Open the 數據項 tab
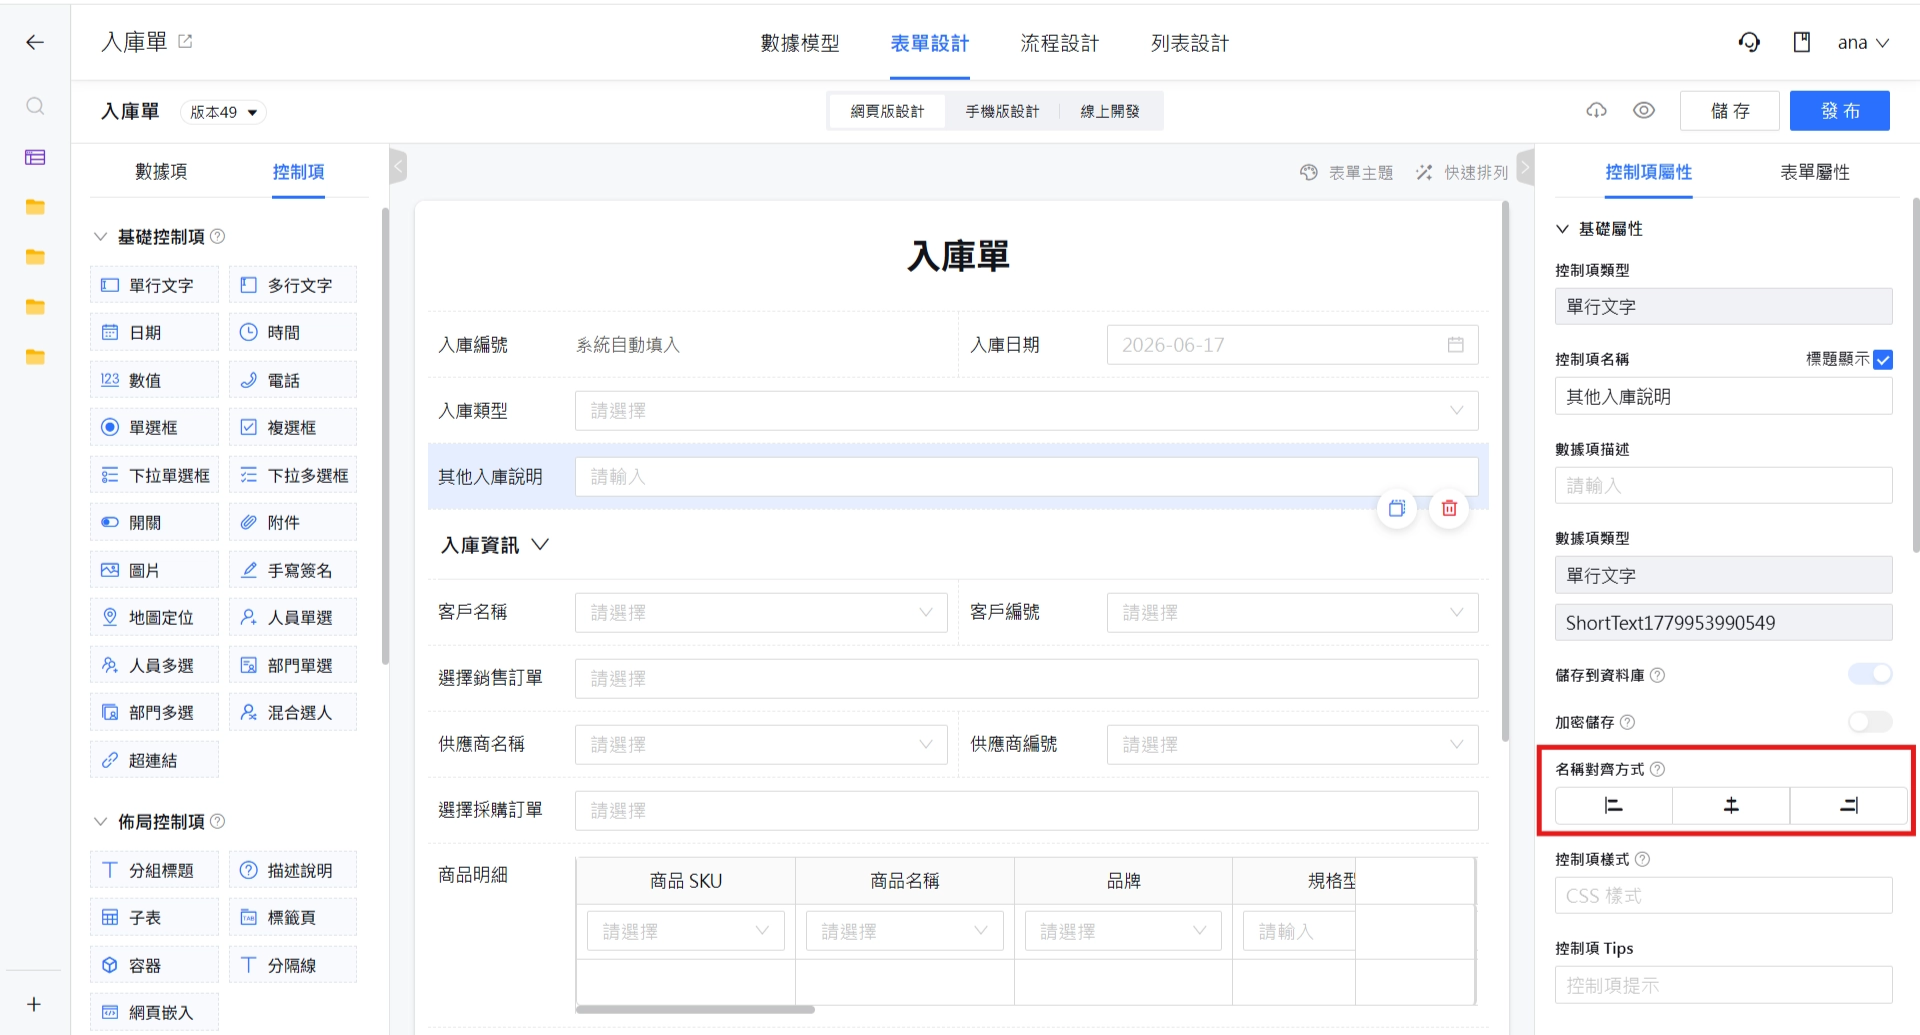 [161, 172]
